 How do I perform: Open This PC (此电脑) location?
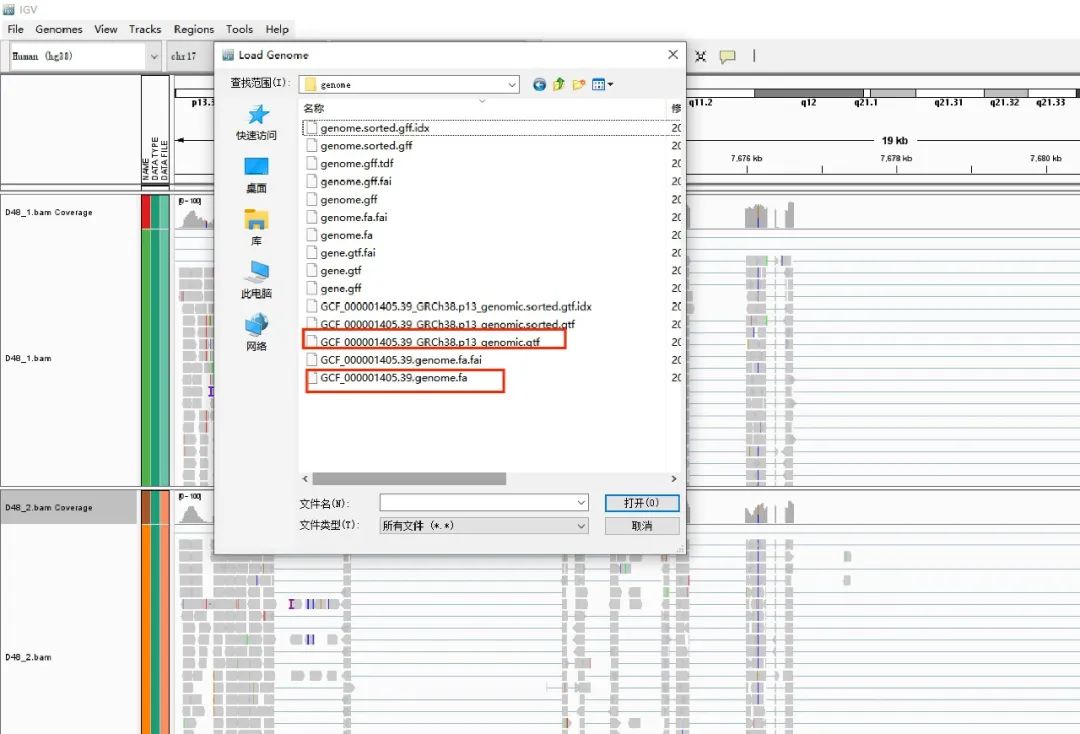tap(256, 280)
